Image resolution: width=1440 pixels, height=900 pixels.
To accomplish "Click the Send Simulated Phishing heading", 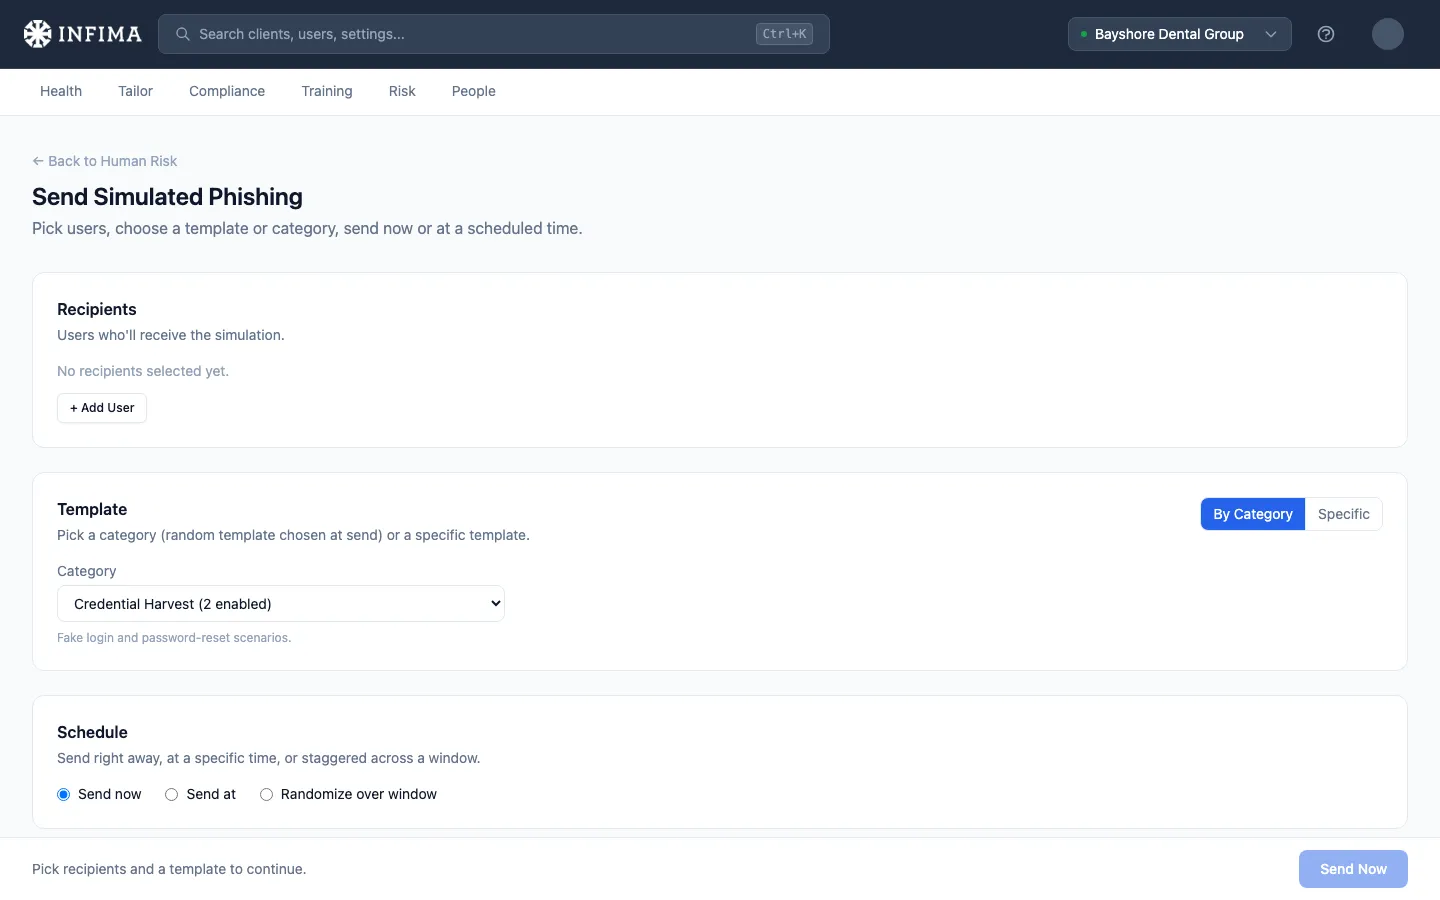I will coord(167,197).
